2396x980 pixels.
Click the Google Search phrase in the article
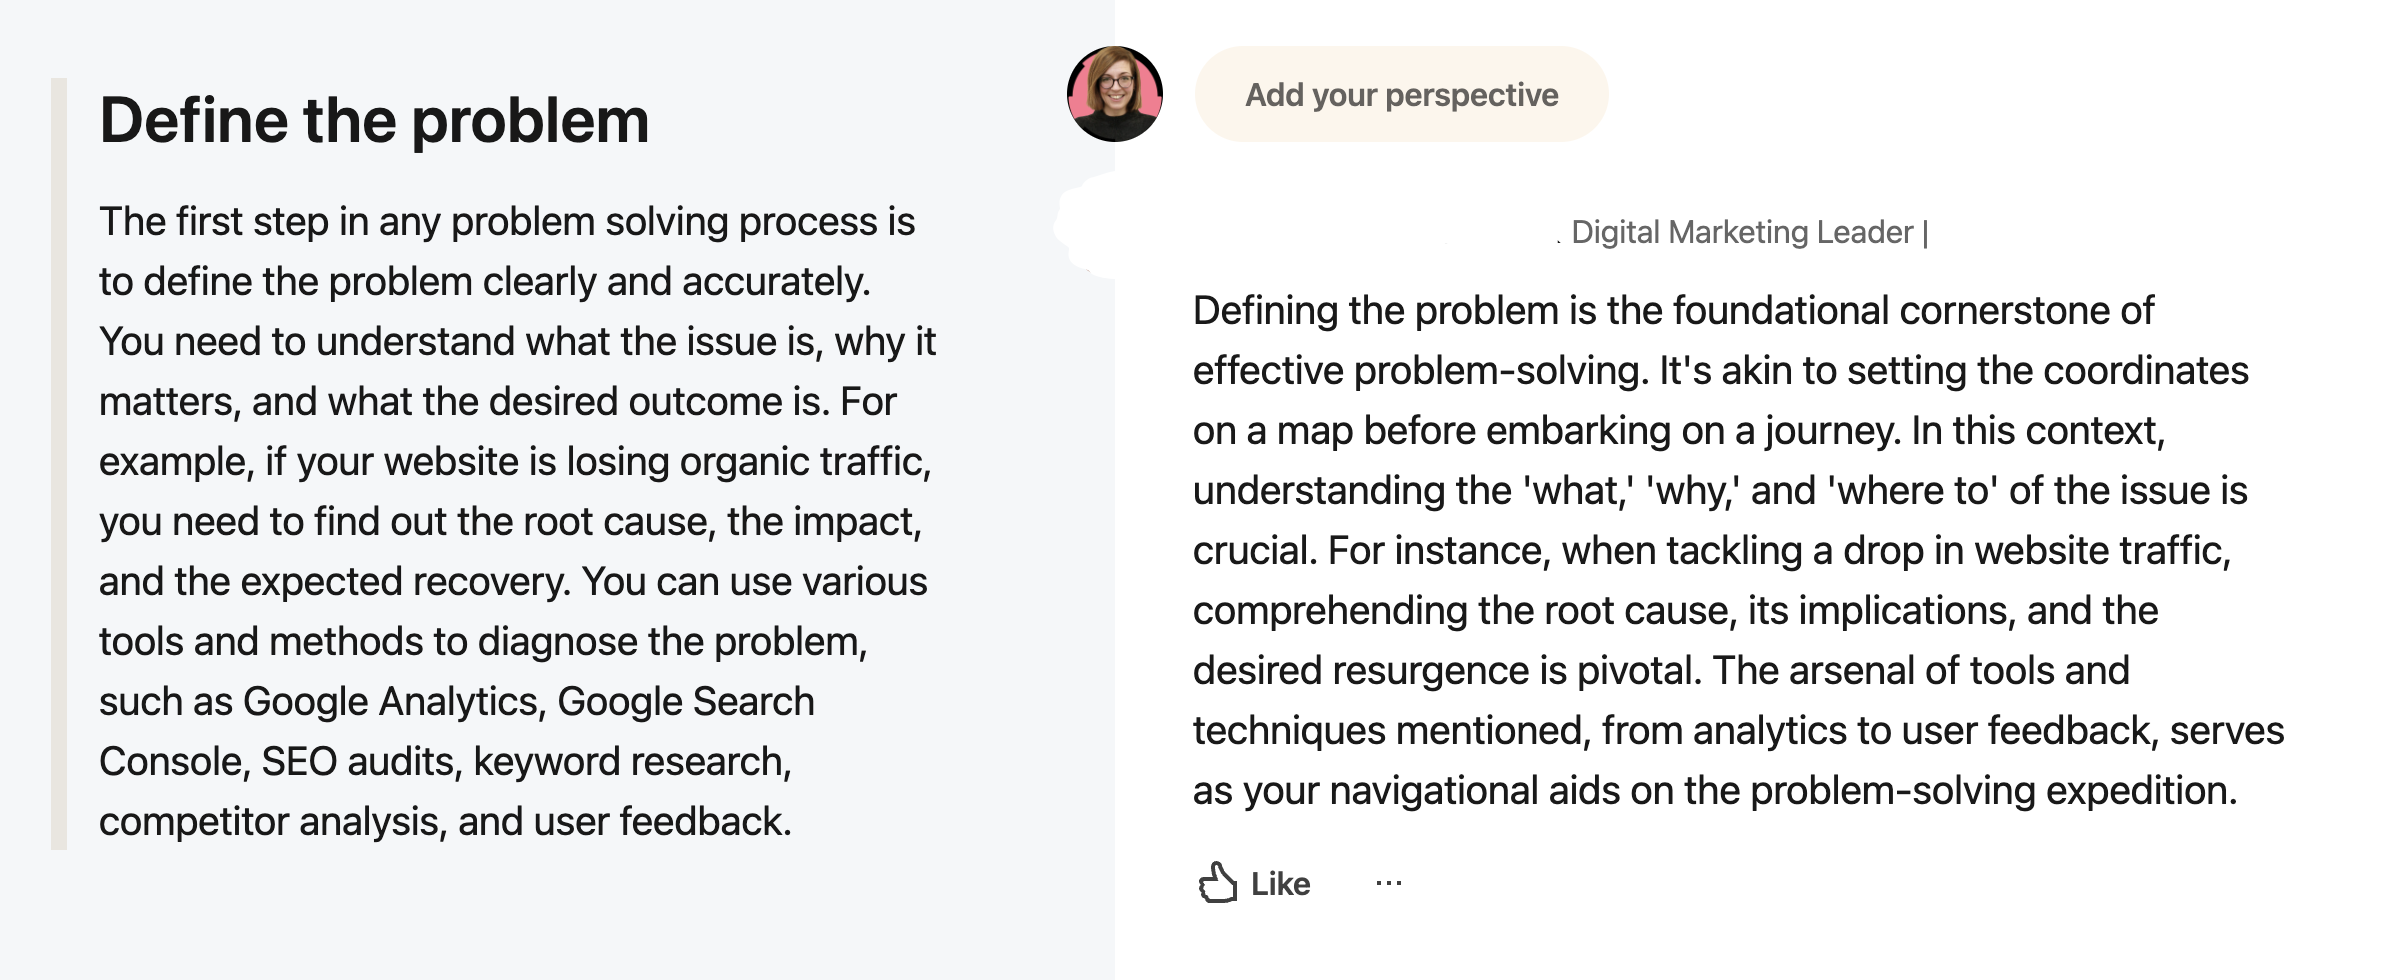pos(686,702)
